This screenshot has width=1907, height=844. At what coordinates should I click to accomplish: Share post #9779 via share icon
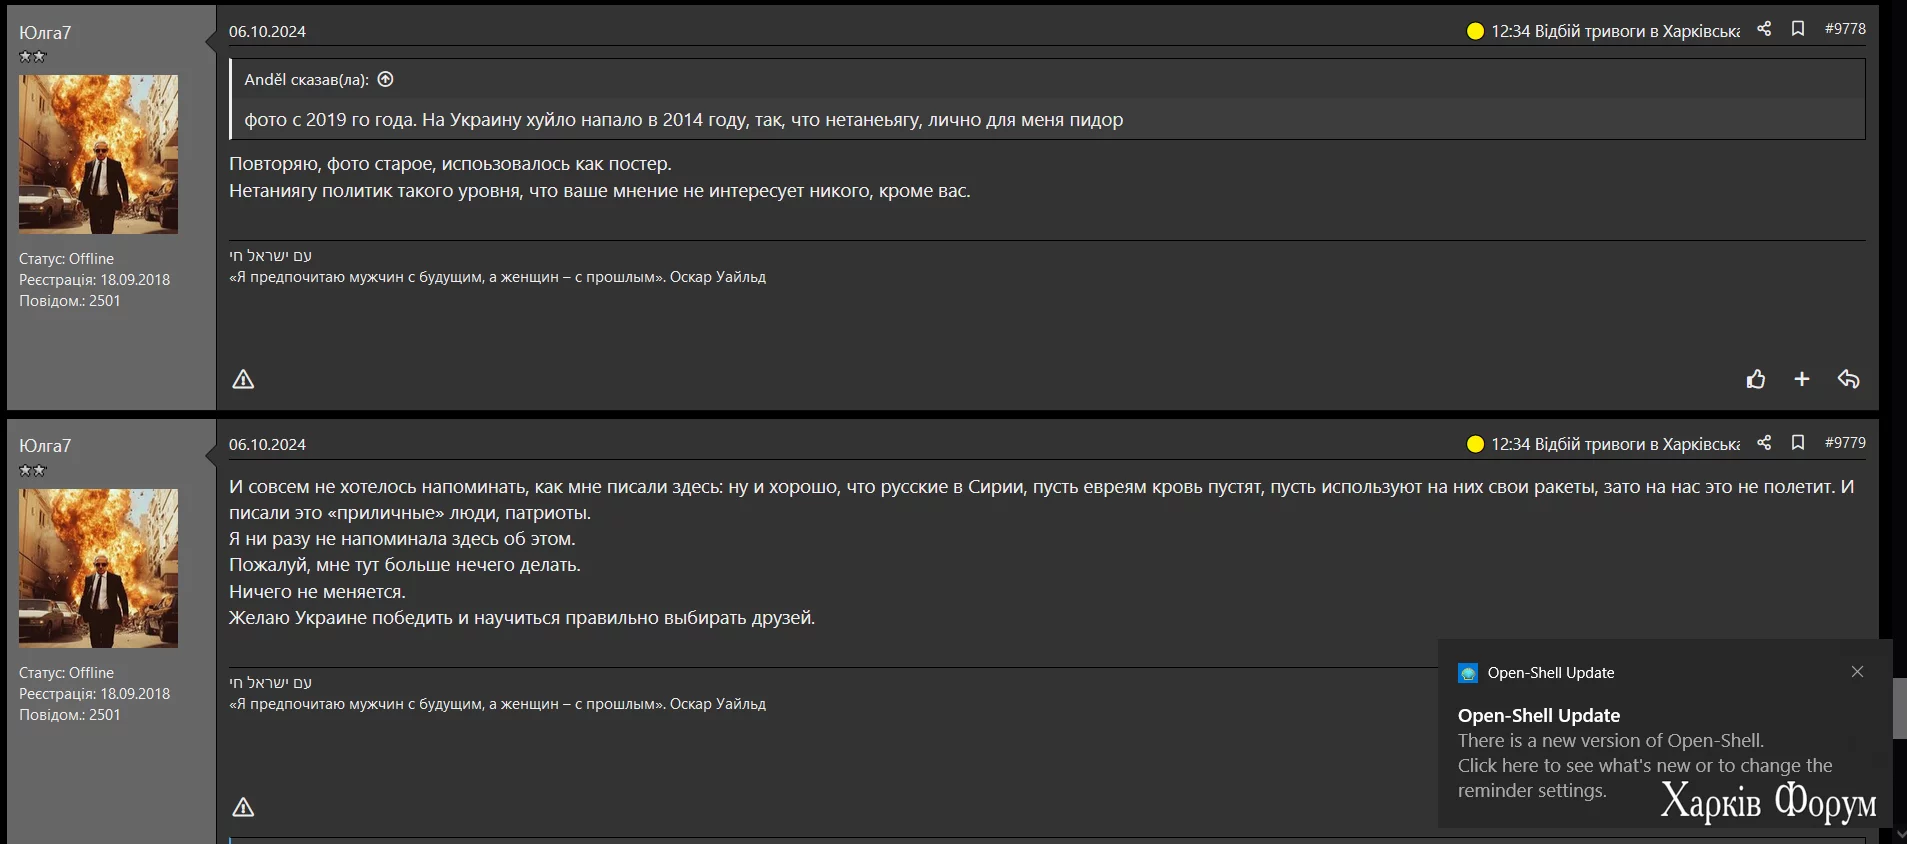(1764, 443)
